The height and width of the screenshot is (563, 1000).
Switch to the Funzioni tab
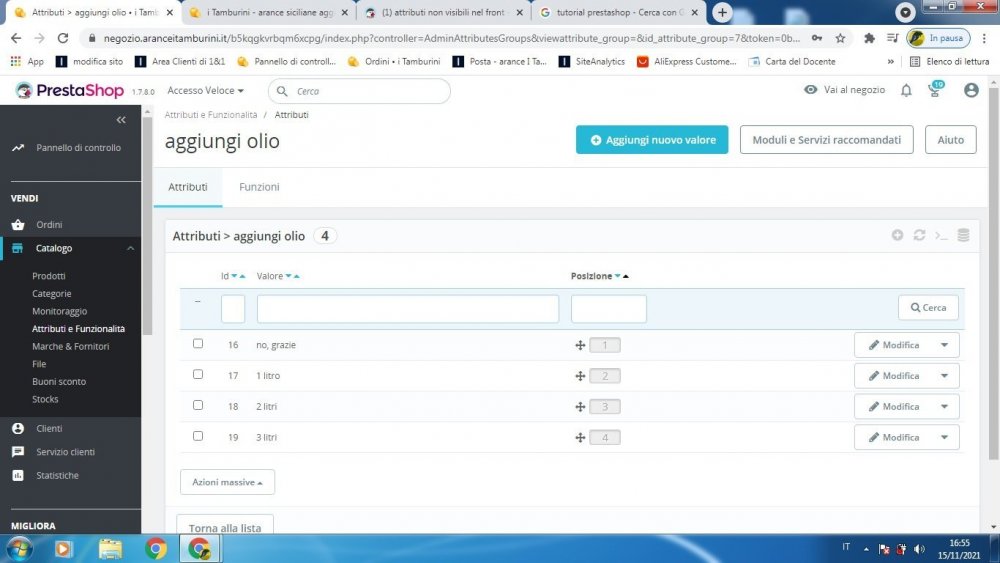click(259, 187)
